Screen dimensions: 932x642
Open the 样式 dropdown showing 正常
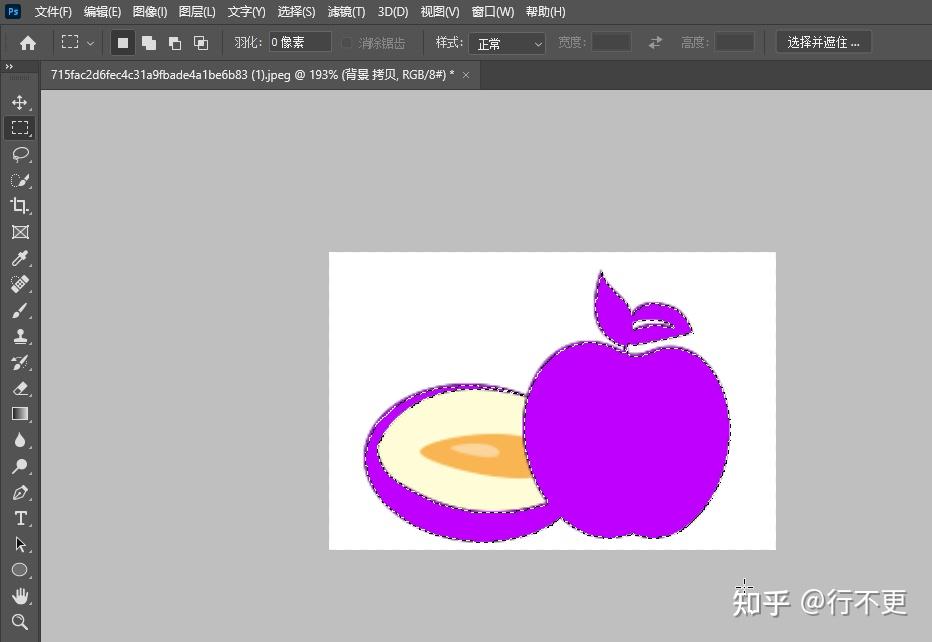507,43
